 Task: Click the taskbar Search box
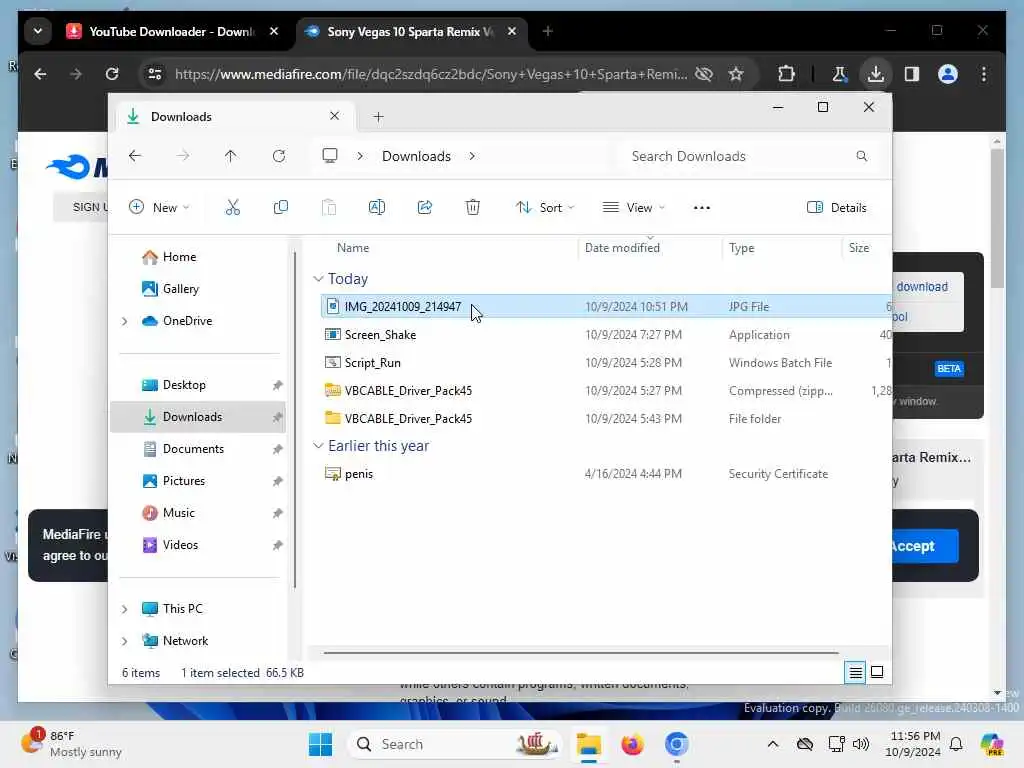tap(455, 744)
